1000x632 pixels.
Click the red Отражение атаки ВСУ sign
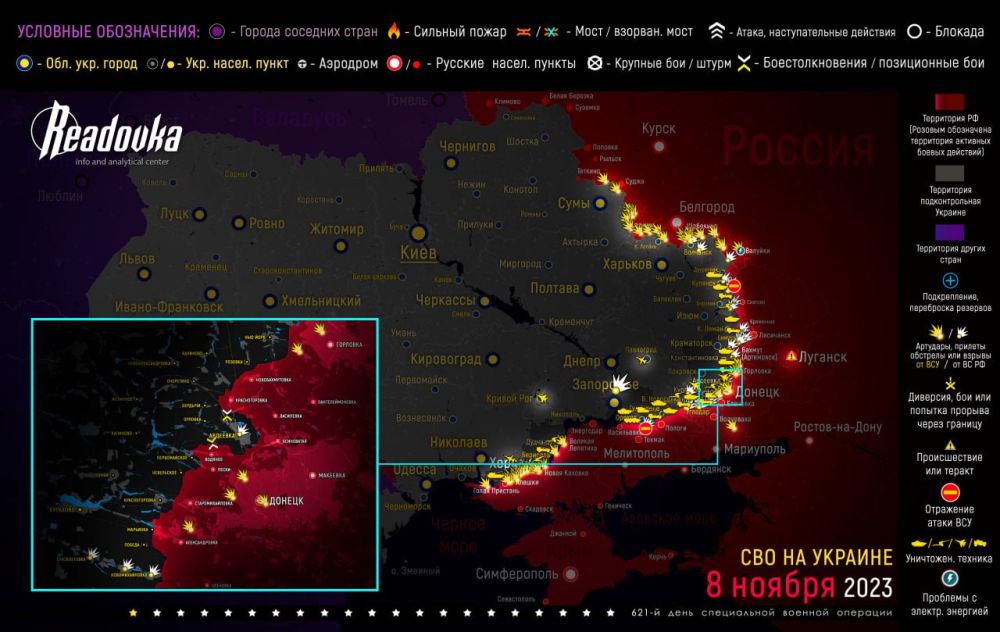pos(950,490)
